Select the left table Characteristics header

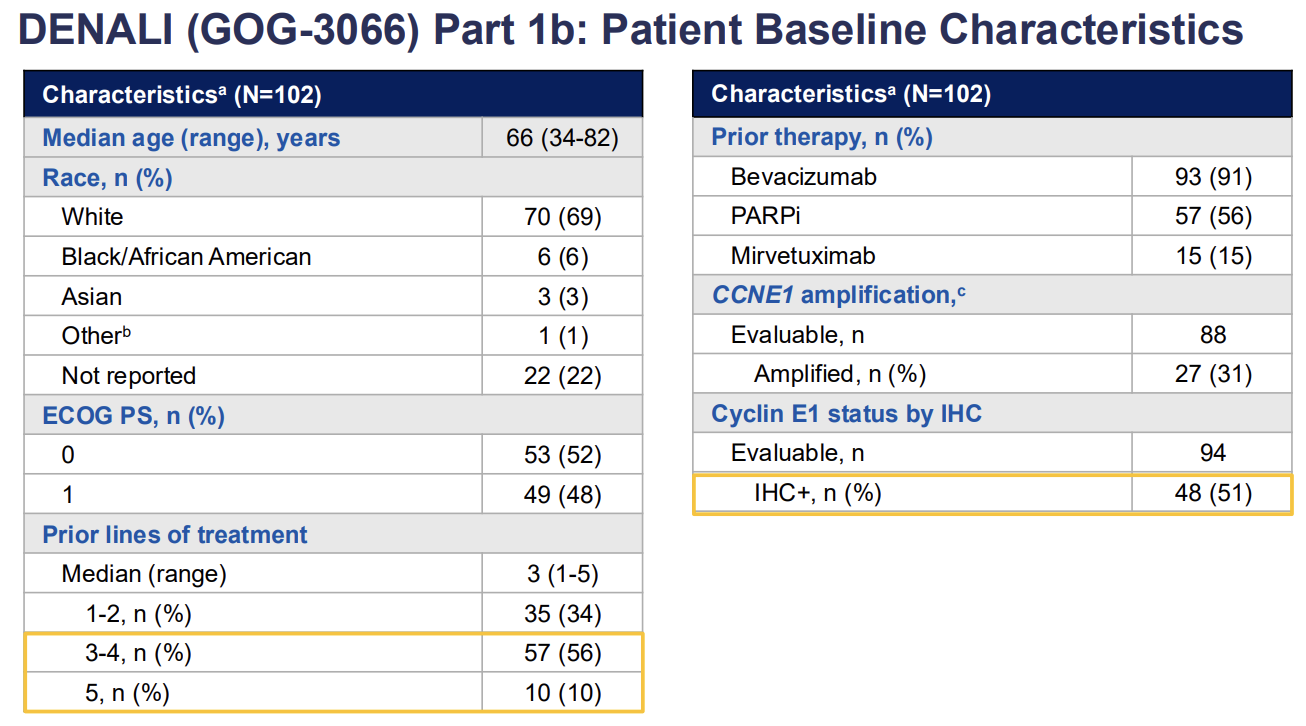[181, 95]
